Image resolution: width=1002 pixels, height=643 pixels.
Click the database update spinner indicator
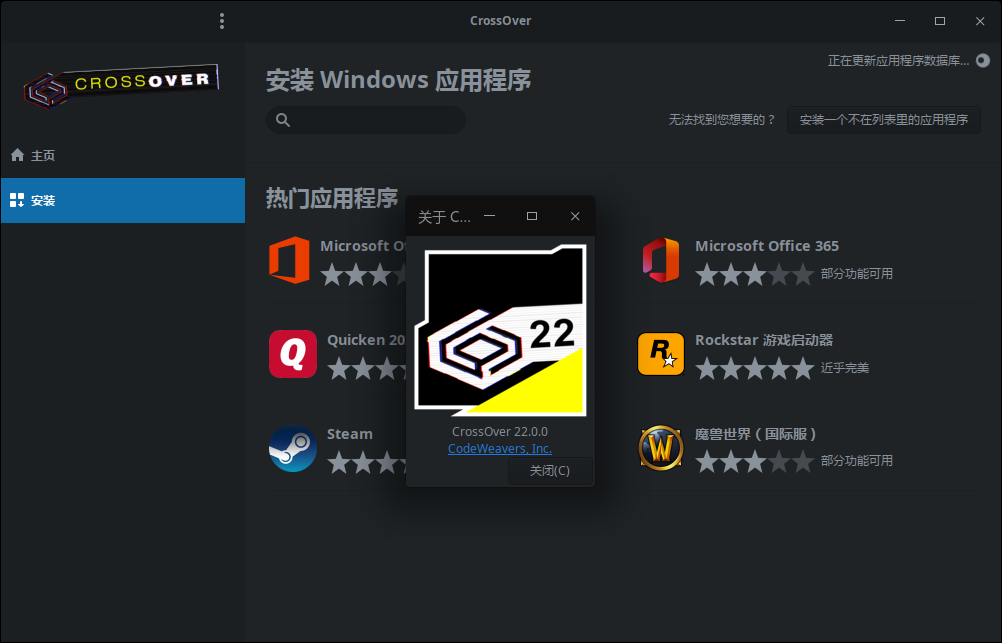(x=982, y=61)
